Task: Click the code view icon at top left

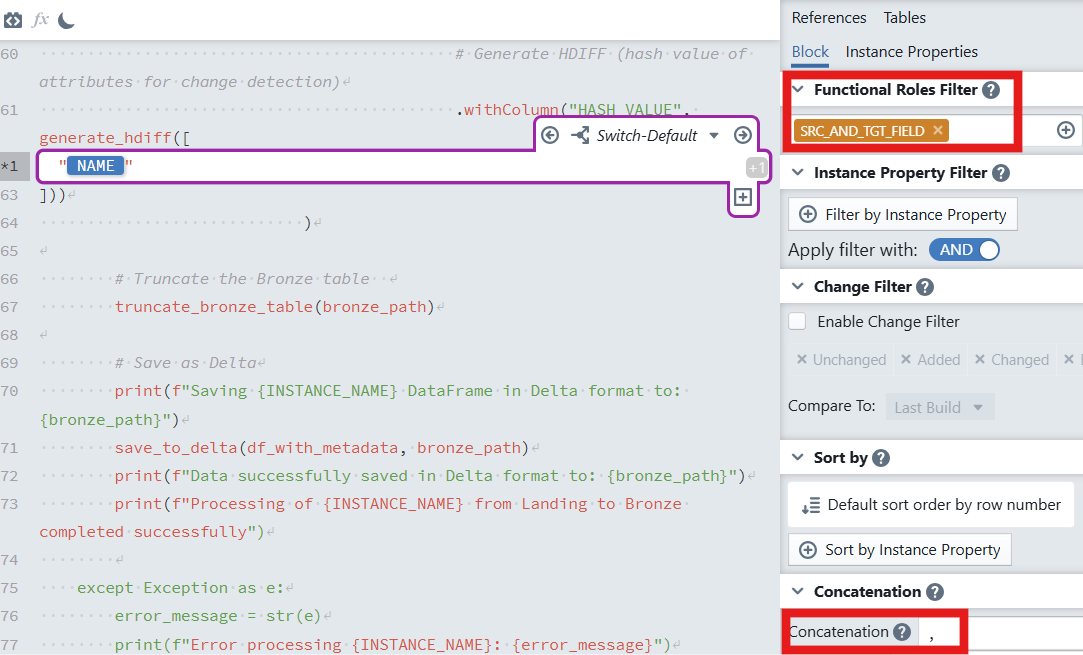Action: 13,20
